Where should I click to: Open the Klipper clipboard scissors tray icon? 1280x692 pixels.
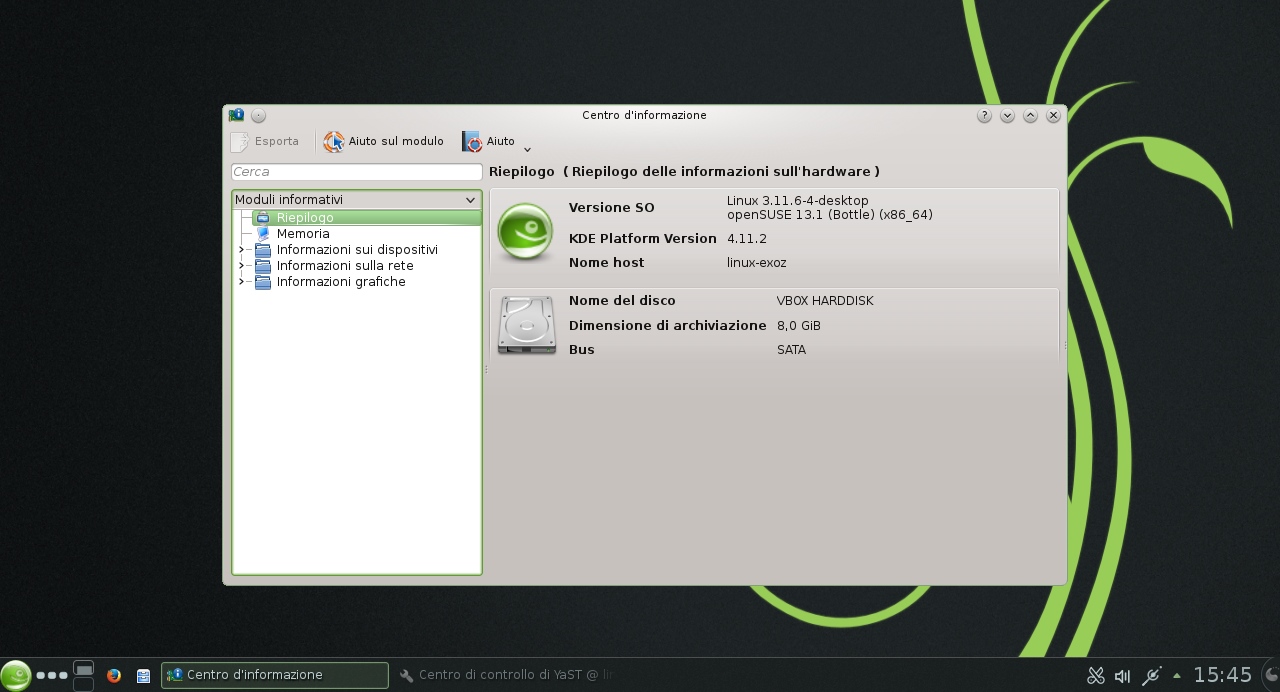[1095, 676]
